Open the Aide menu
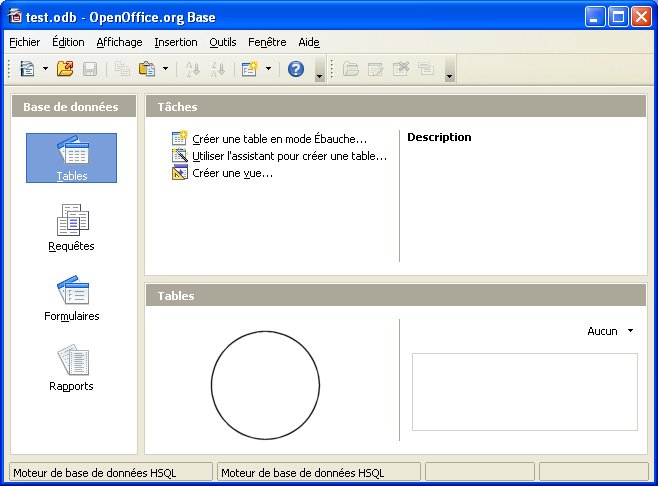The image size is (658, 486). [309, 42]
